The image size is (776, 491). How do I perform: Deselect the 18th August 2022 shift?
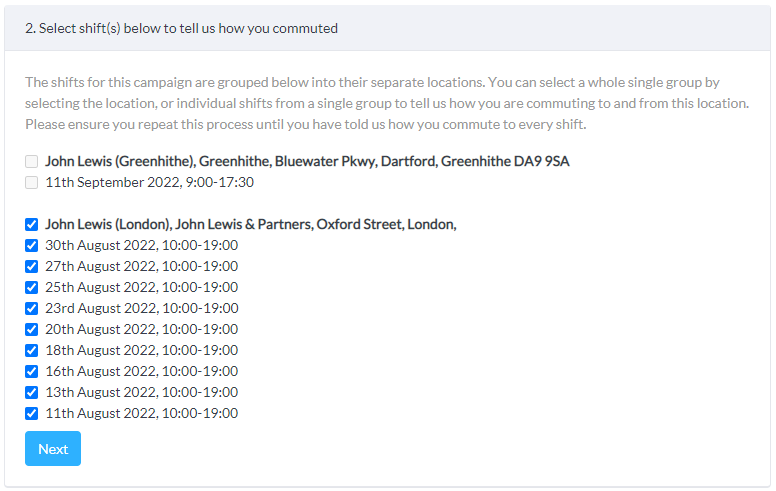pyautogui.click(x=32, y=350)
